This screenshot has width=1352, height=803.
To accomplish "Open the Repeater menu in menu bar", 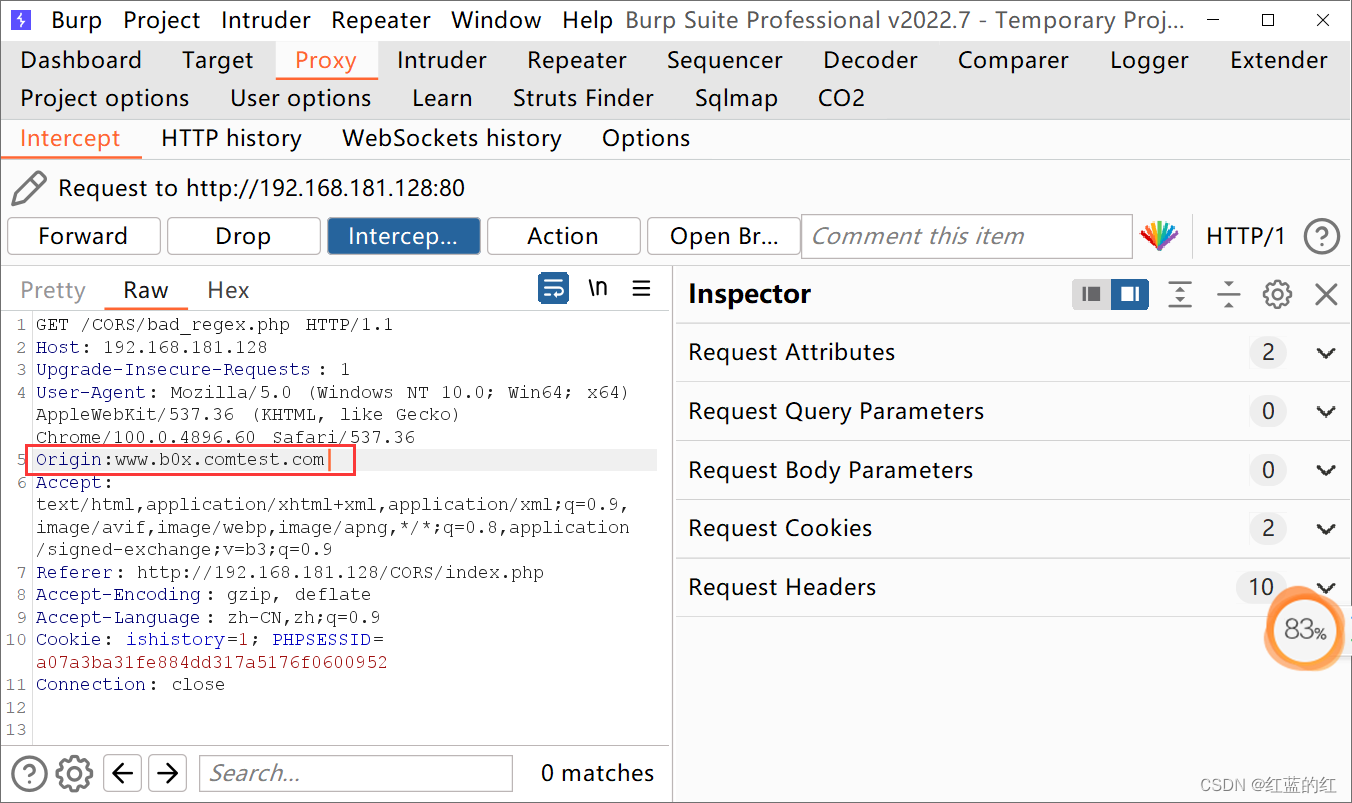I will (381, 20).
